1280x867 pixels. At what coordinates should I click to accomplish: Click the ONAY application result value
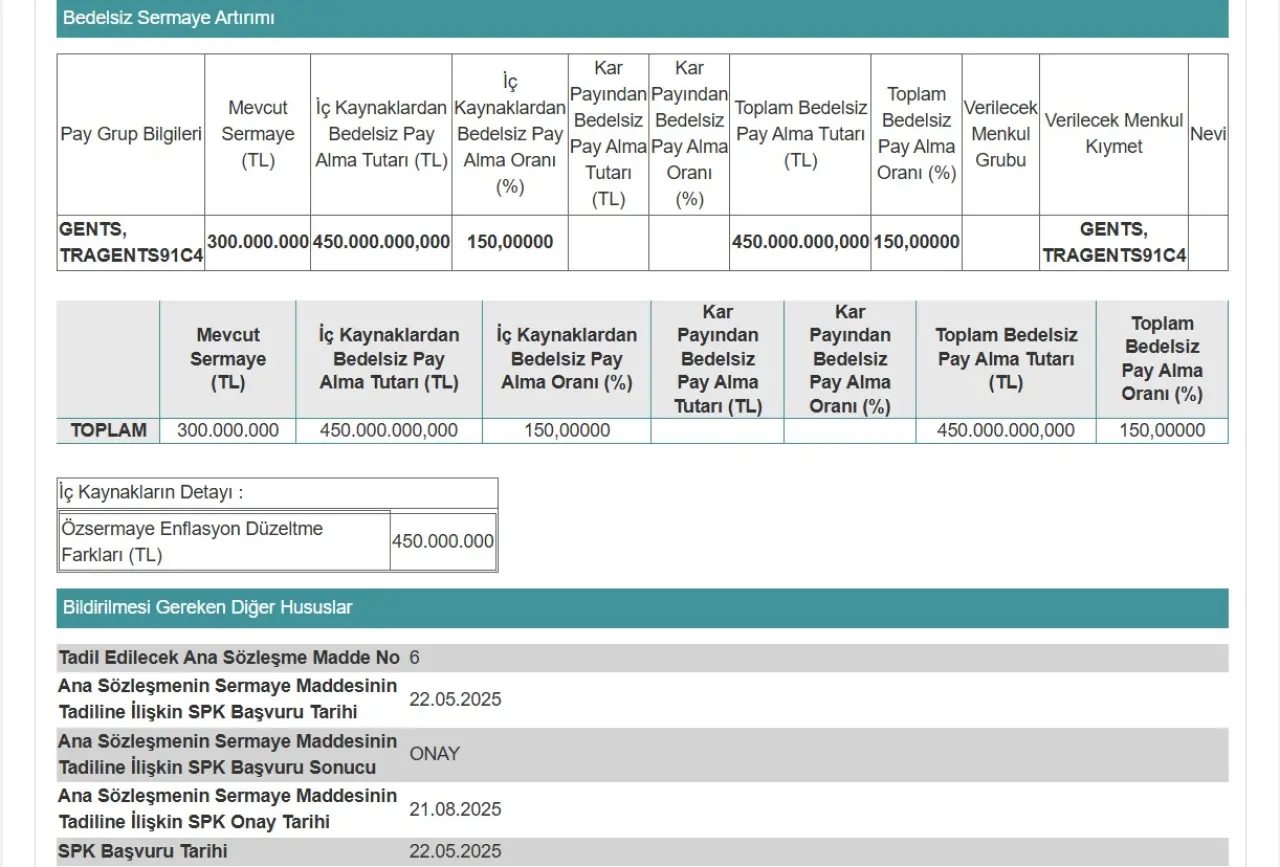pyautogui.click(x=434, y=754)
